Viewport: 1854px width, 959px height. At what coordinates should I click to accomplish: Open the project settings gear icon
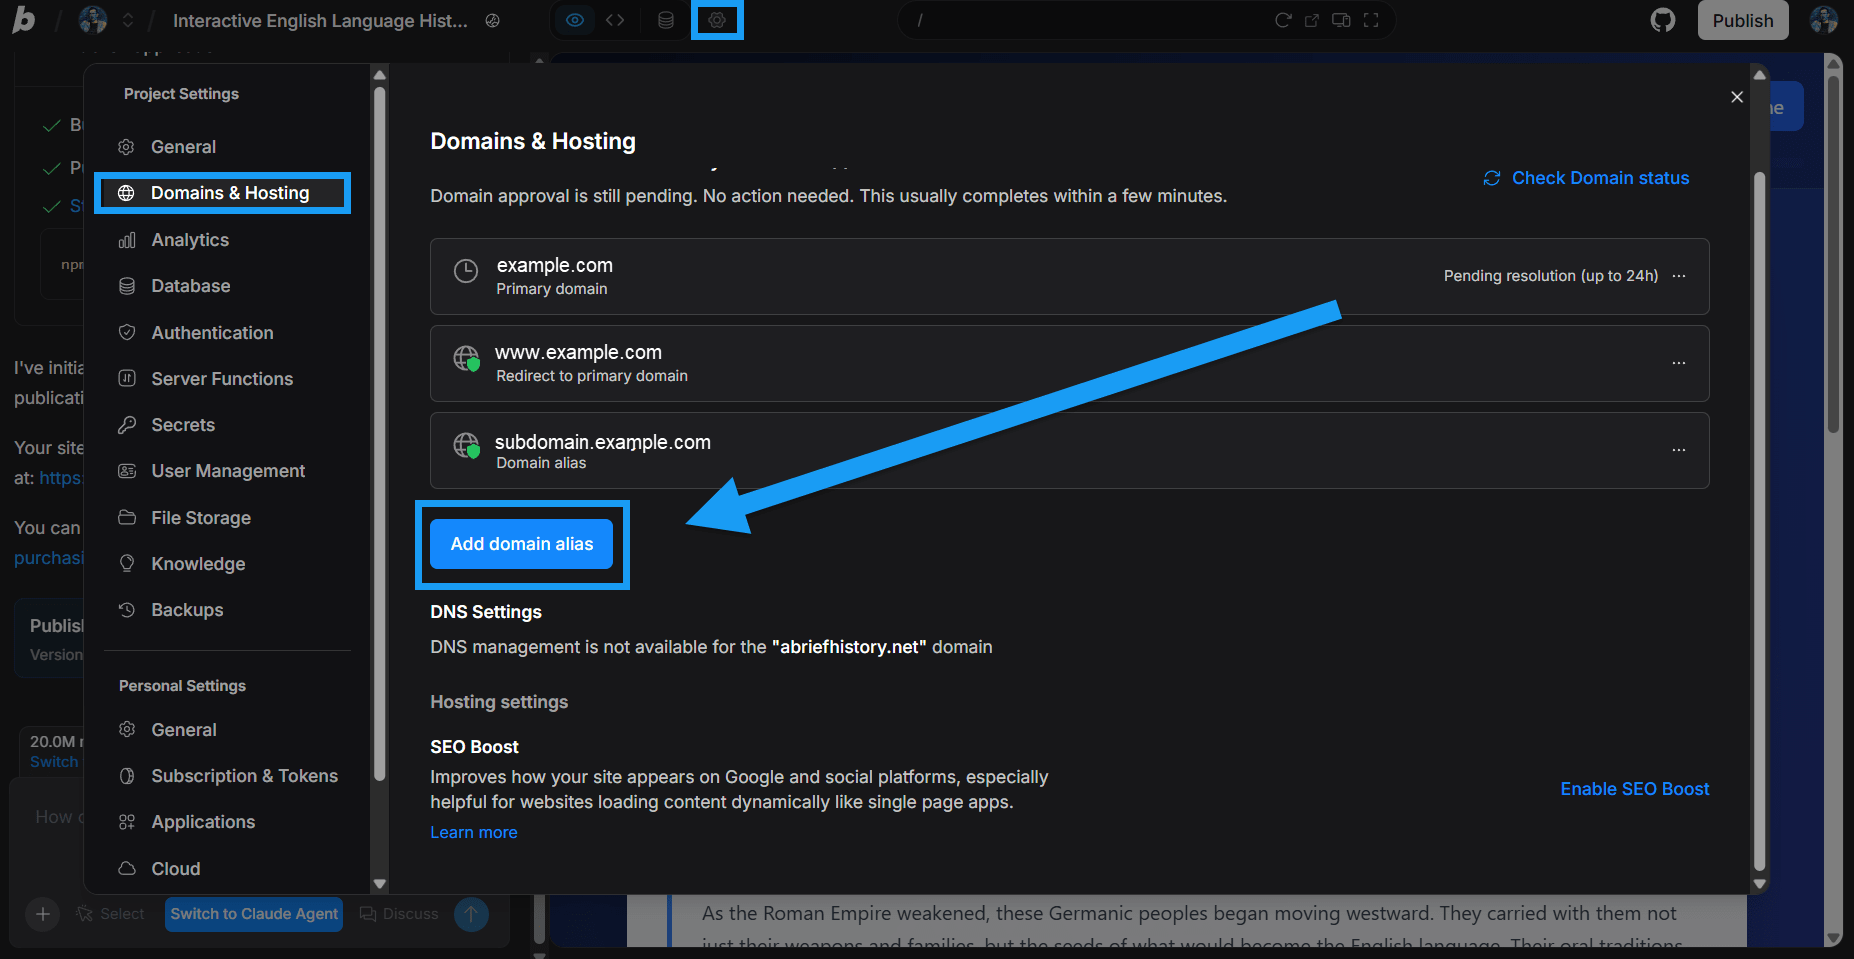(717, 19)
